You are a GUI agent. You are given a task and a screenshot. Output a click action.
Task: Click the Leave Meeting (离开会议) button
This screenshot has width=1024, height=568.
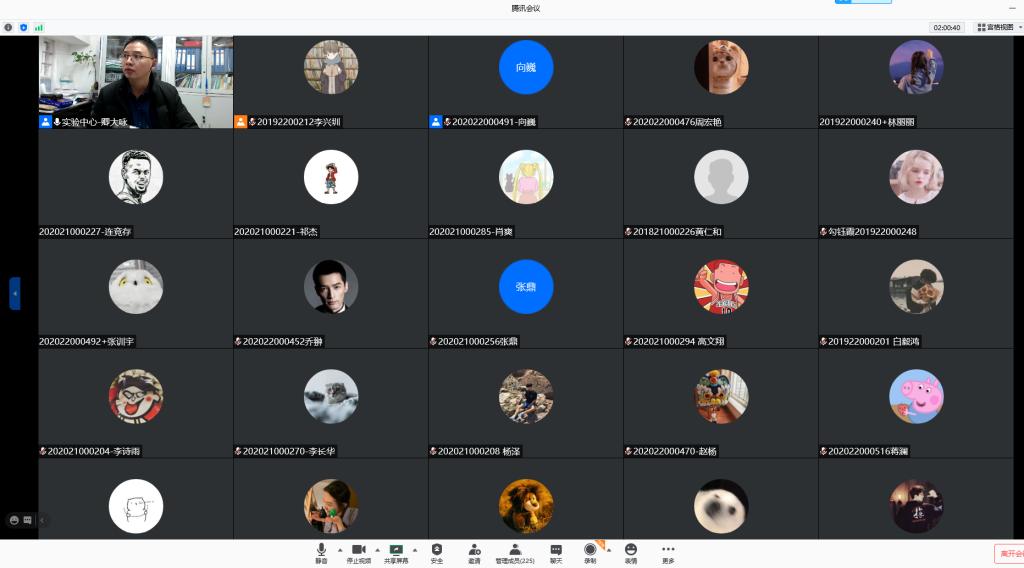click(x=1007, y=553)
